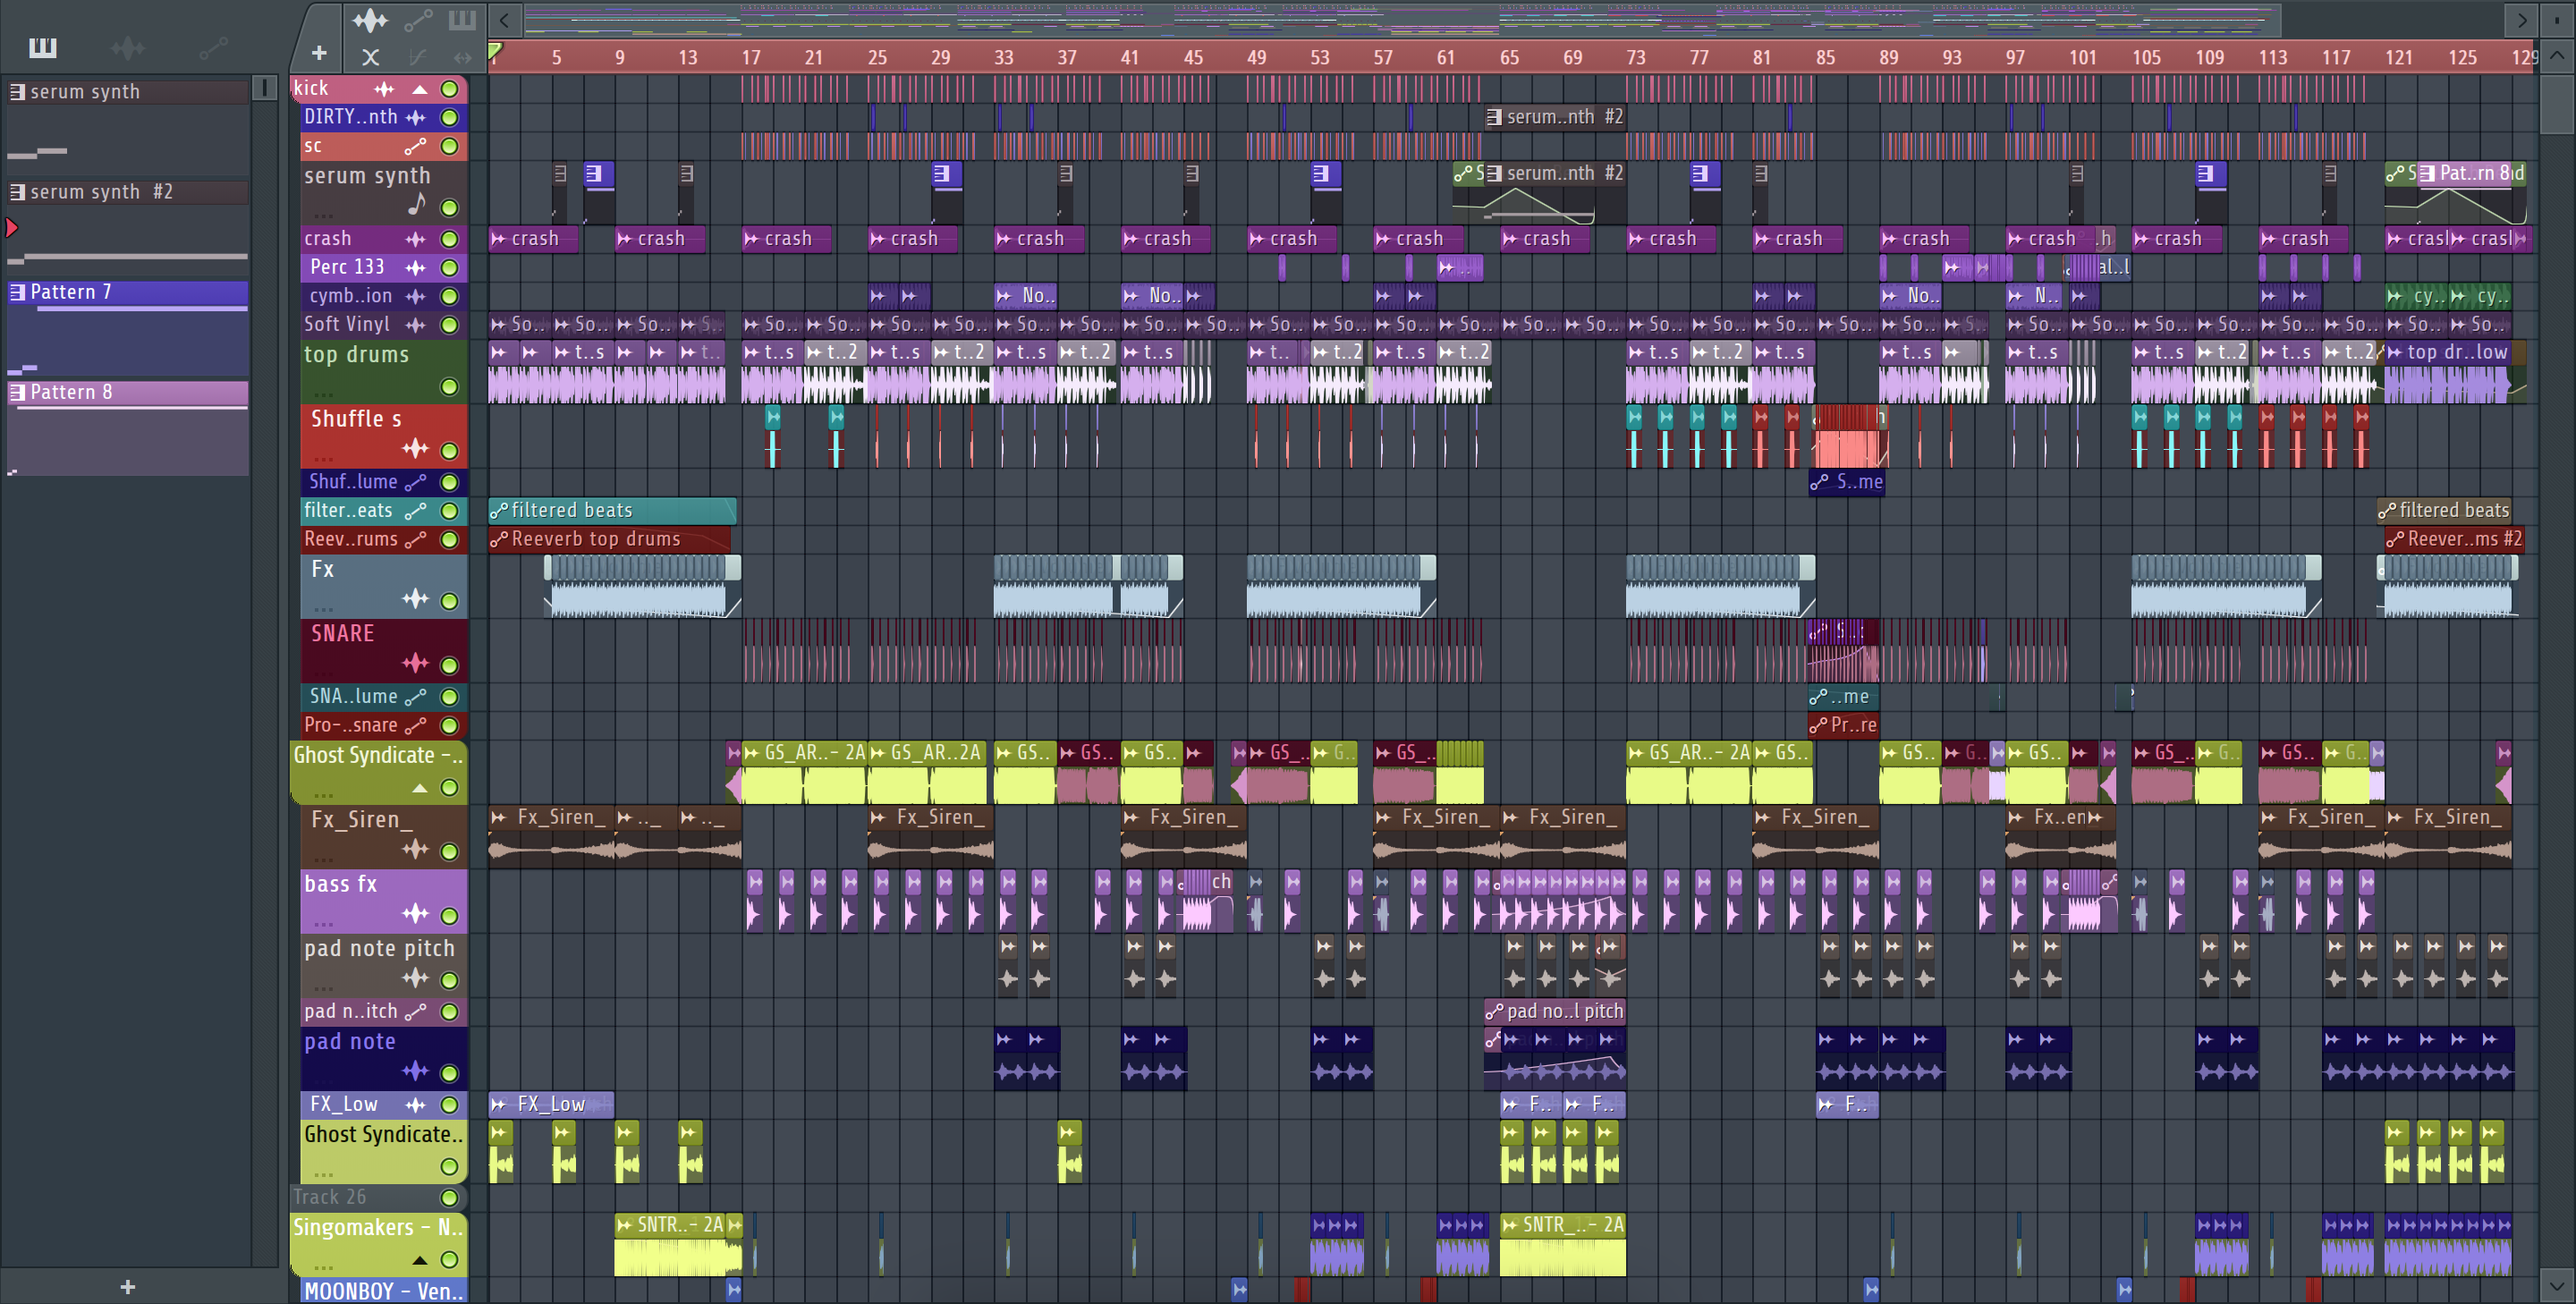Click bar 65 on the timeline ruler
This screenshot has width=2576, height=1304.
[x=1509, y=57]
